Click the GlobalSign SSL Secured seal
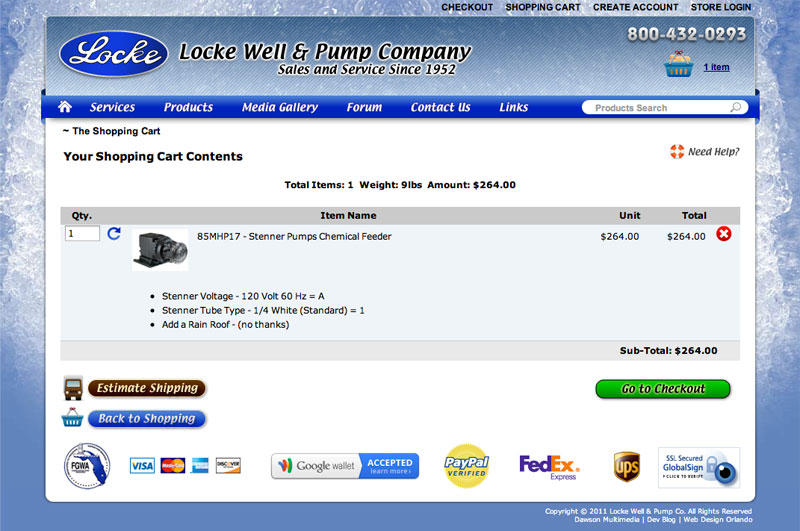 (698, 468)
